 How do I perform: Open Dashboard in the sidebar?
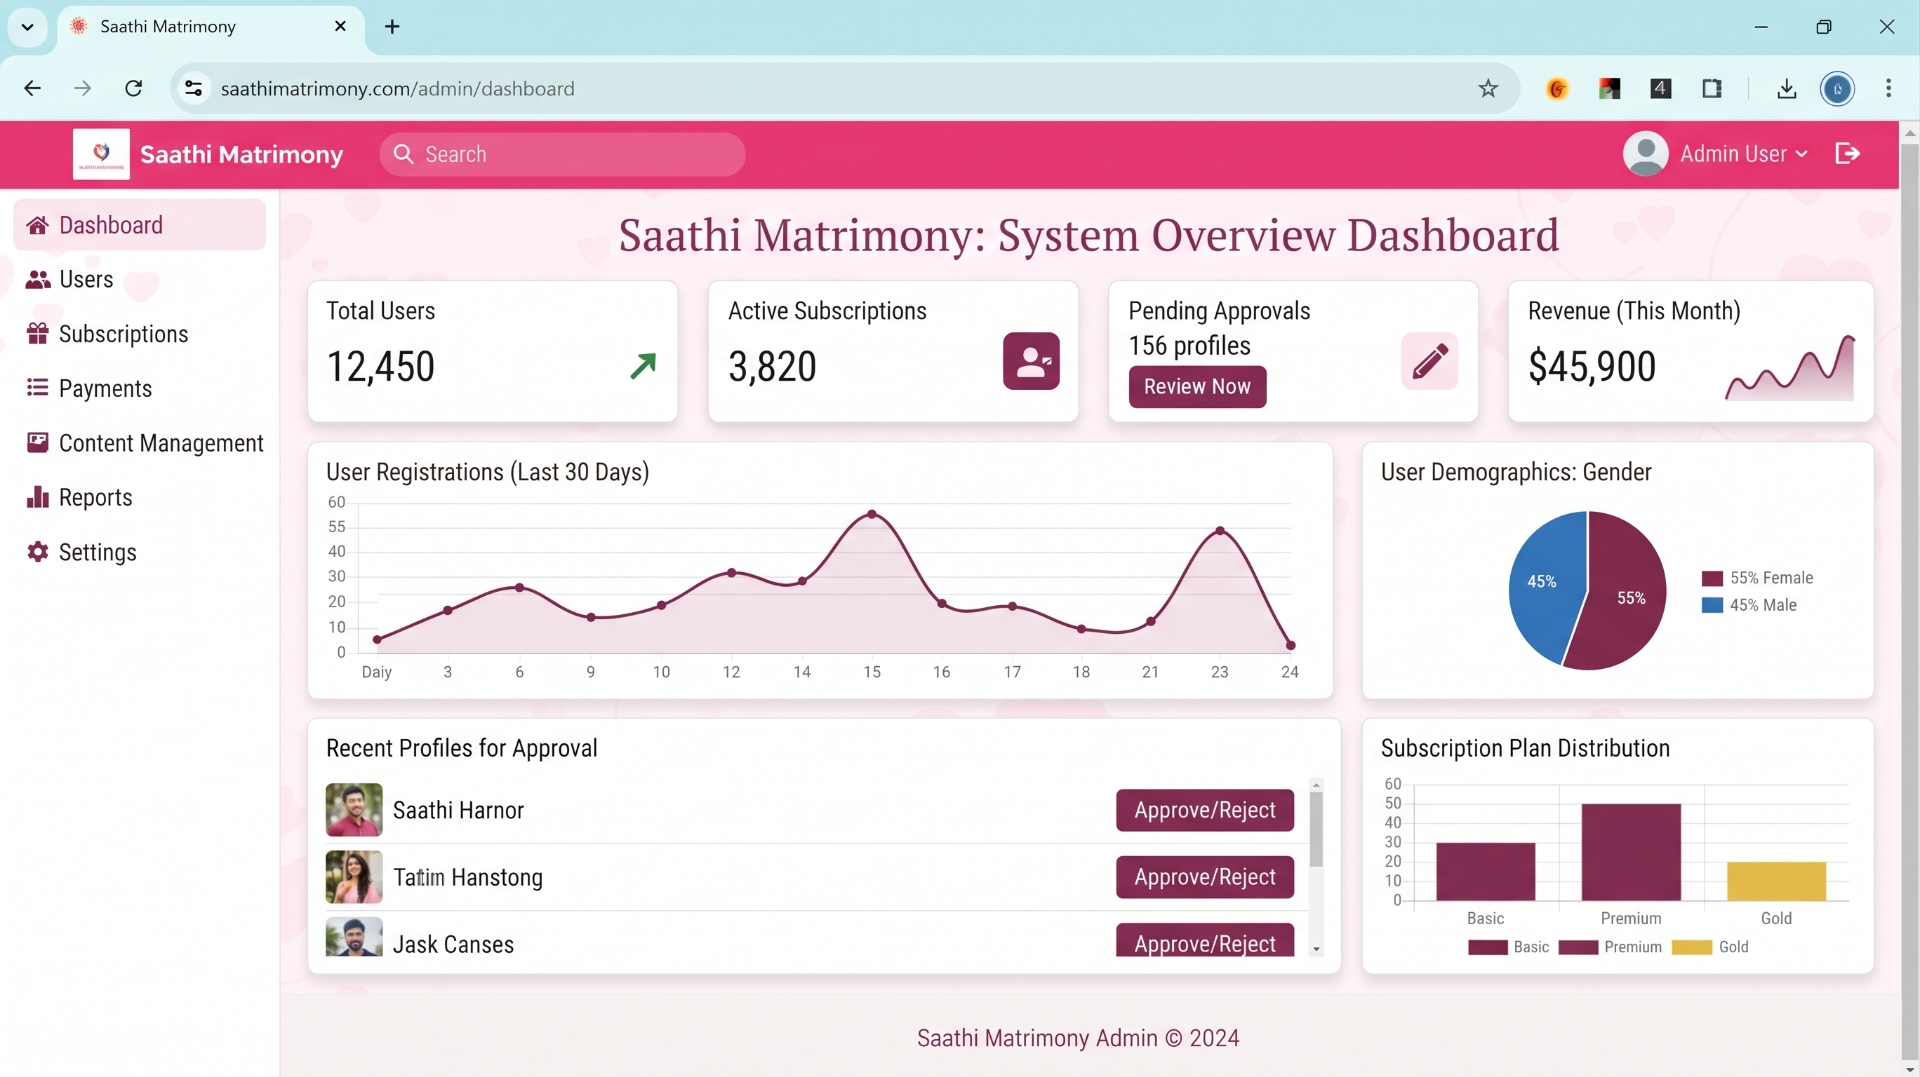tap(140, 225)
